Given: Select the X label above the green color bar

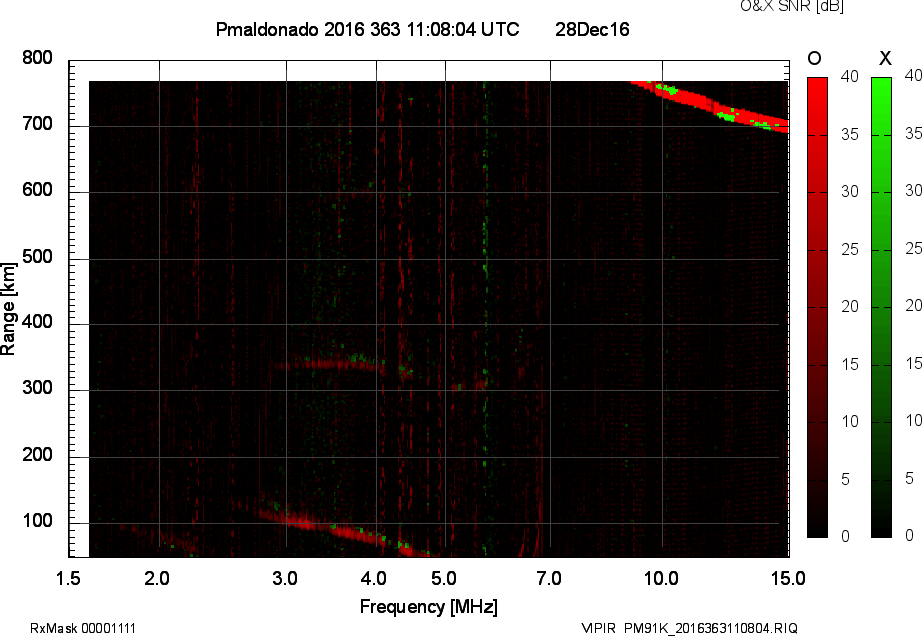Looking at the screenshot, I should tap(885, 58).
